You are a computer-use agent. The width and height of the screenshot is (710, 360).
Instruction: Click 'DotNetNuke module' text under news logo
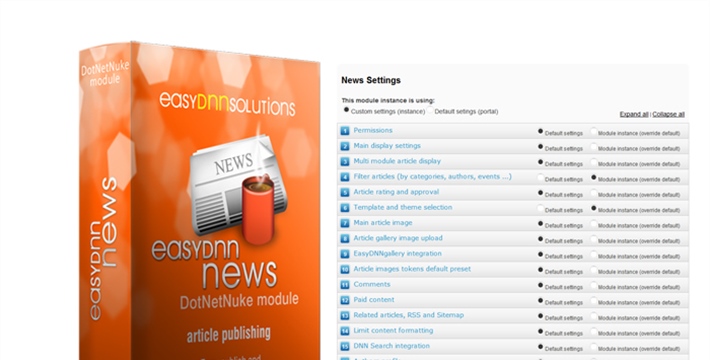click(239, 301)
